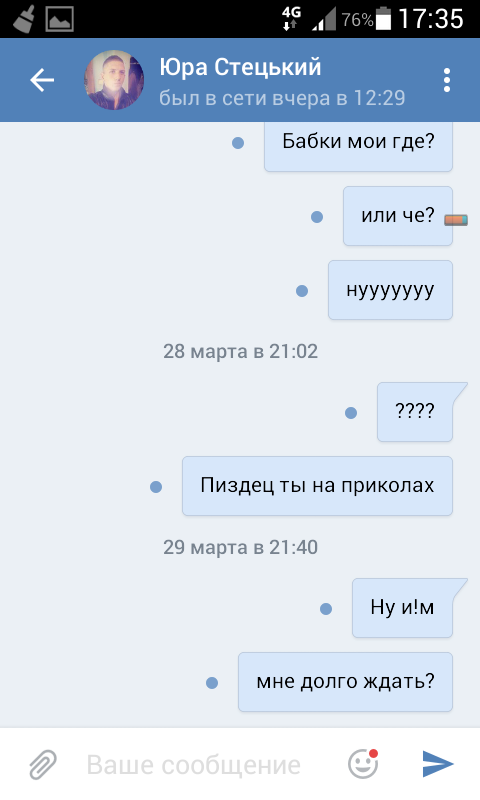
Task: Select the 'Бабки мои где?' message
Action: click(x=358, y=145)
